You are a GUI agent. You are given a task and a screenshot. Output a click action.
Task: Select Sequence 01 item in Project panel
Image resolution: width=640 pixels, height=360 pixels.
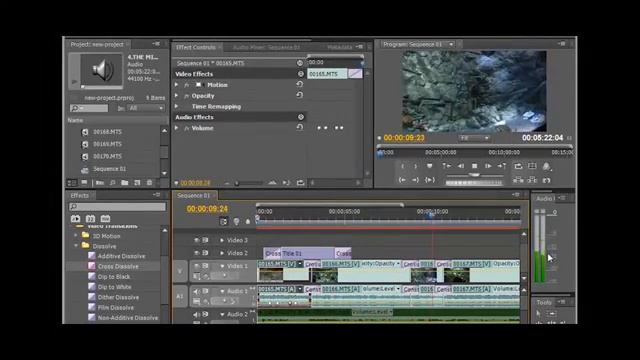click(x=109, y=169)
